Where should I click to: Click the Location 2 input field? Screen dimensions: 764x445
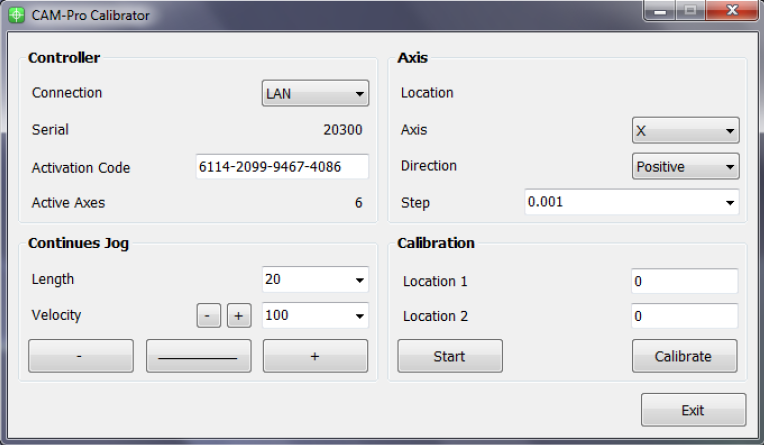point(685,316)
